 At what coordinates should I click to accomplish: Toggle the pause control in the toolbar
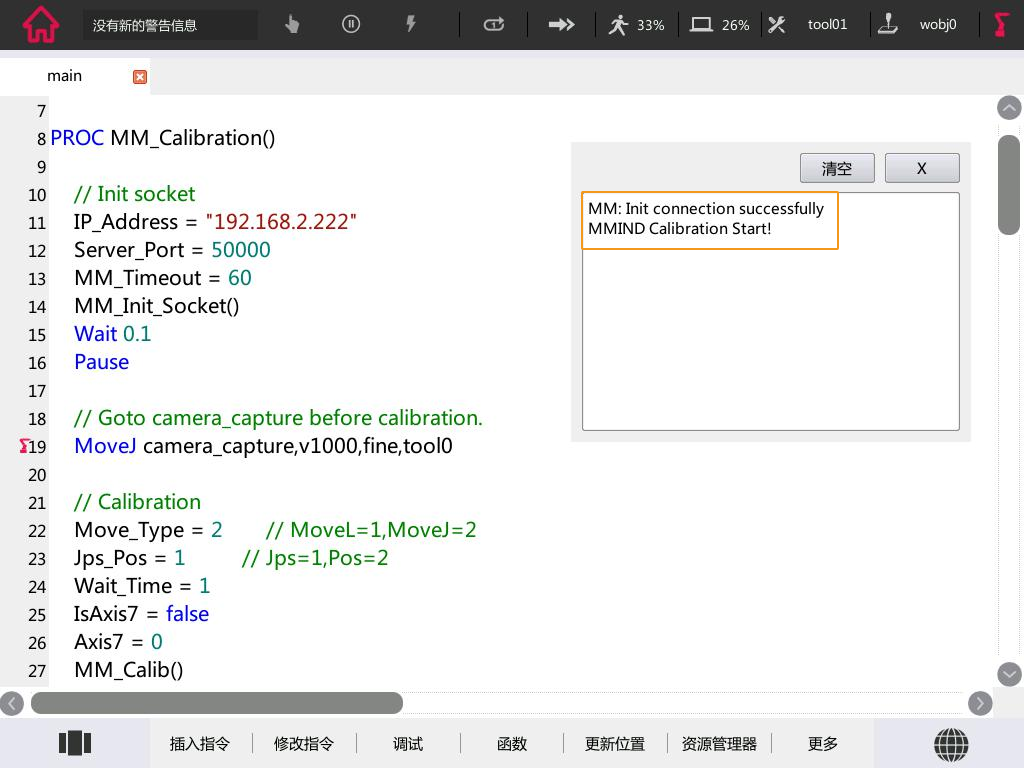350,24
